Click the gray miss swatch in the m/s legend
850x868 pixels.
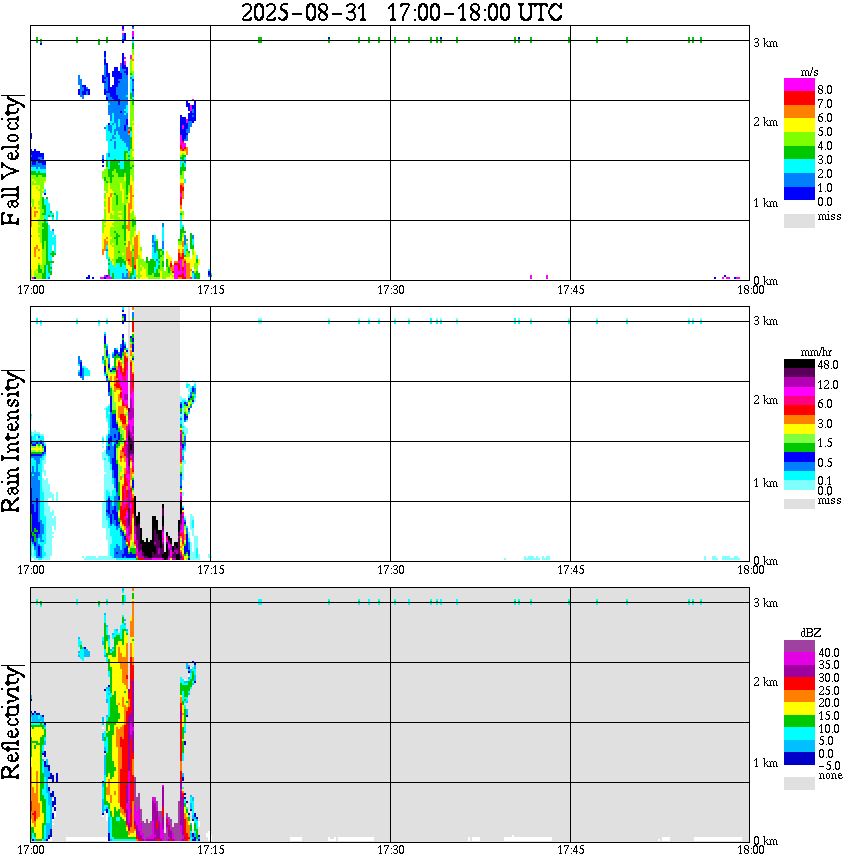pos(799,220)
